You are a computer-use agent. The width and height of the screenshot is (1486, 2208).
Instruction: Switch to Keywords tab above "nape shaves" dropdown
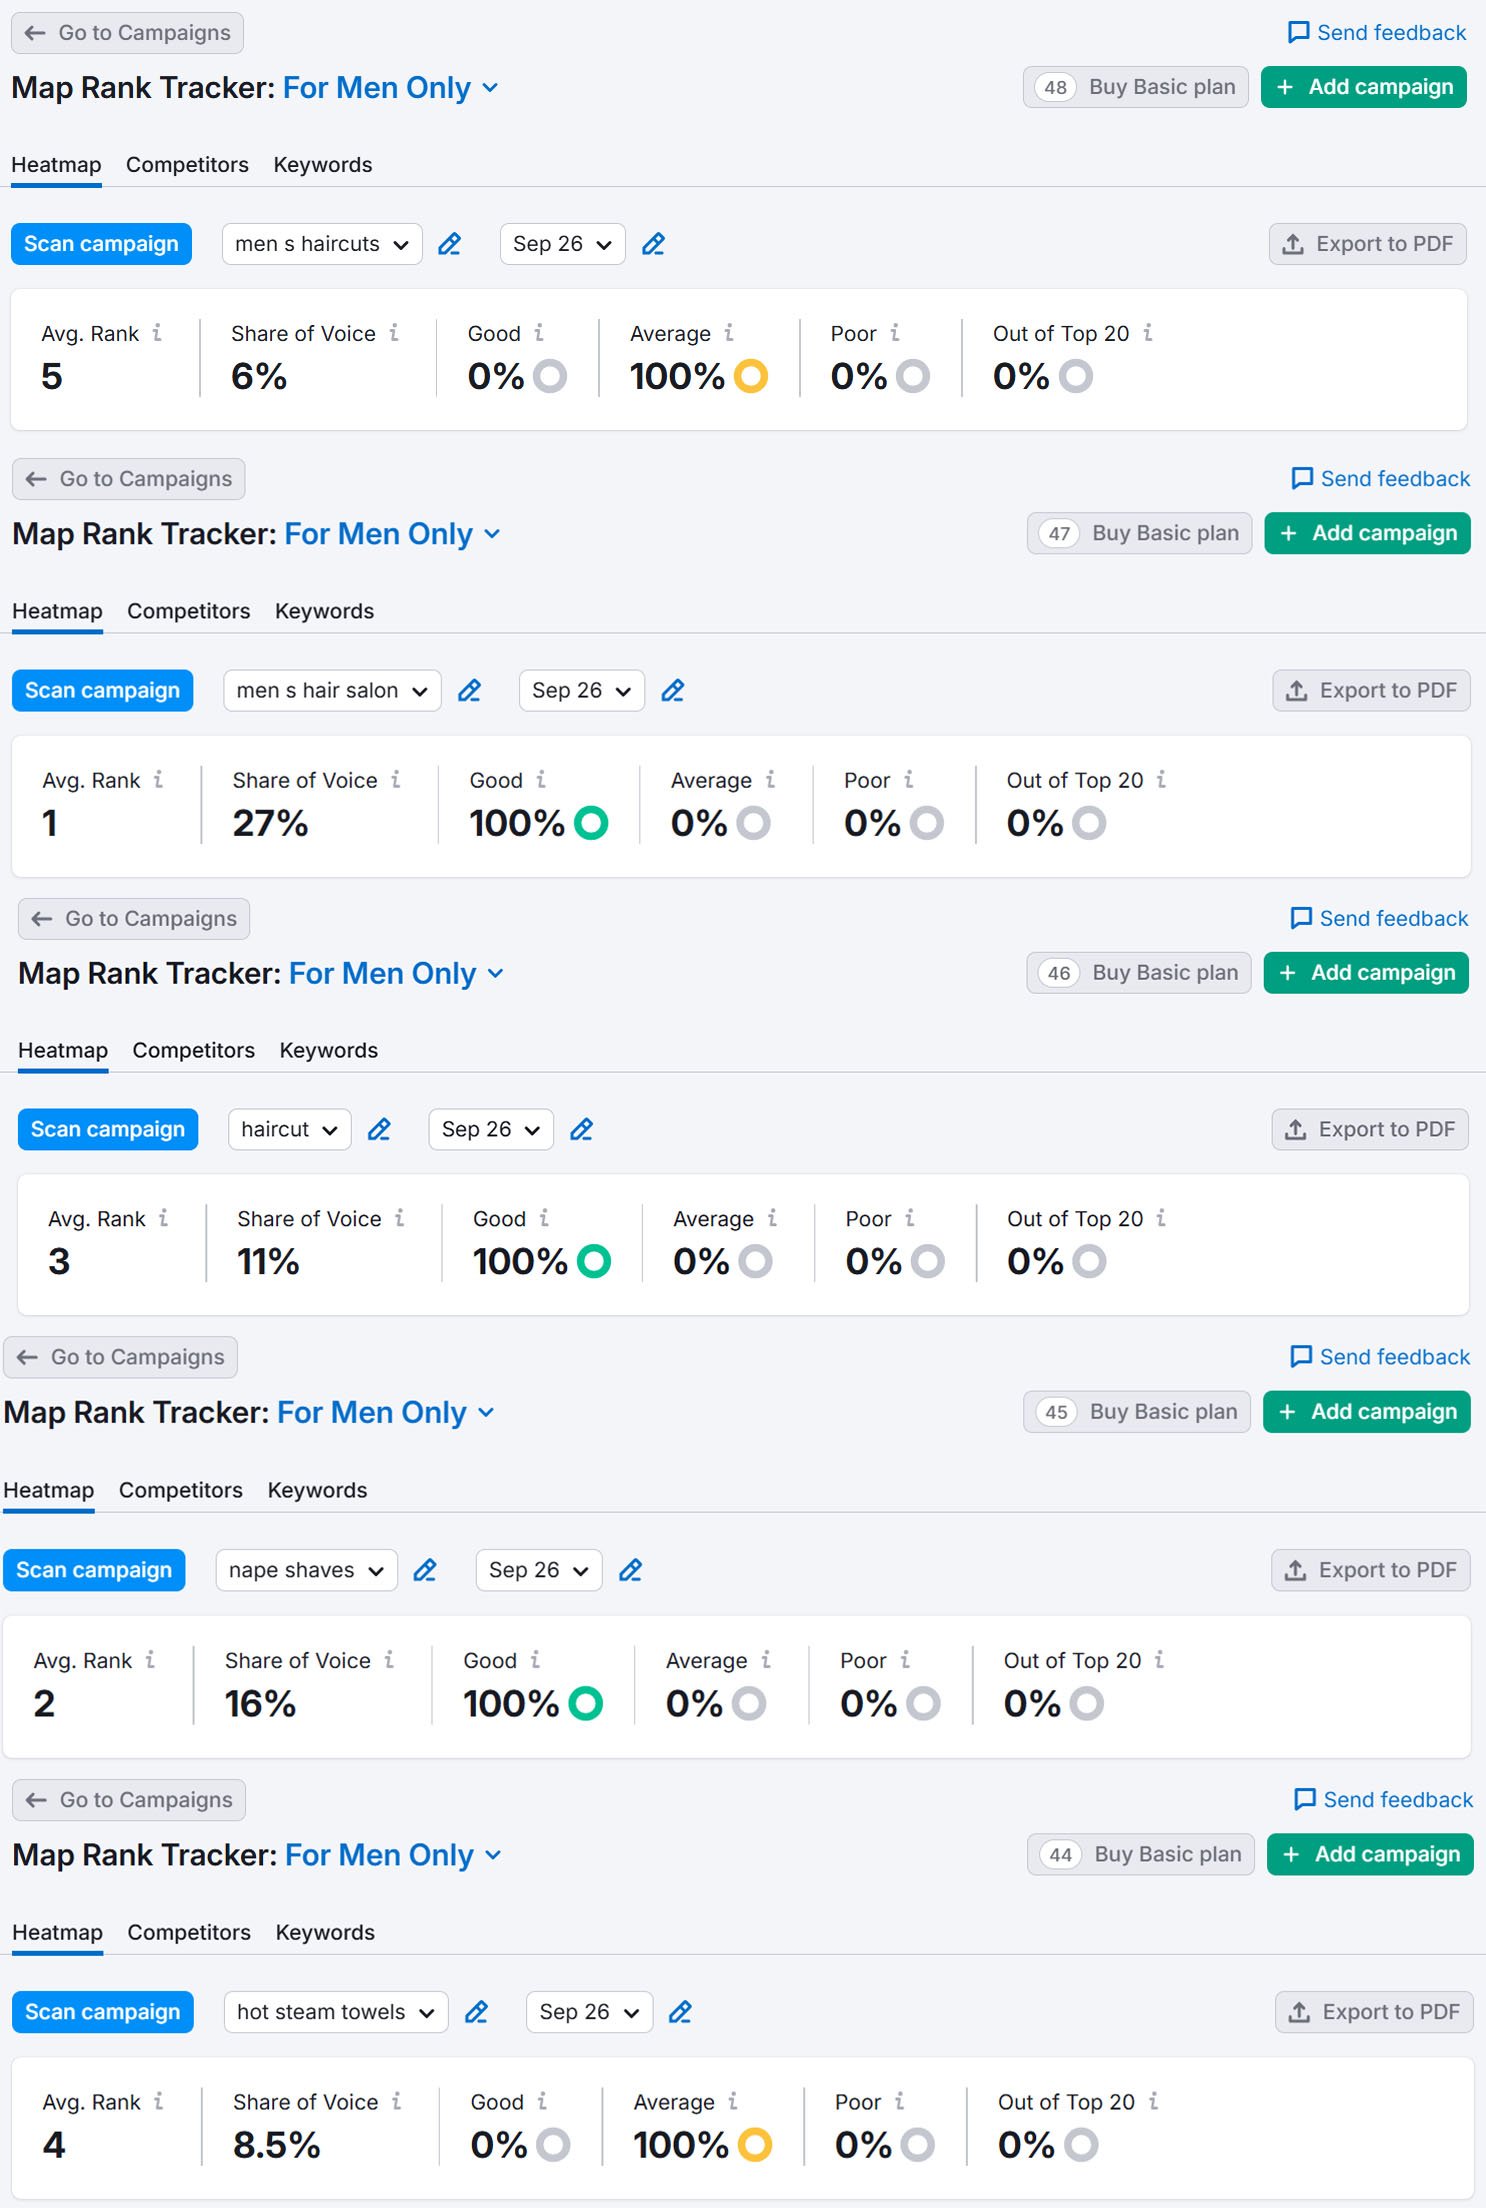point(317,1490)
